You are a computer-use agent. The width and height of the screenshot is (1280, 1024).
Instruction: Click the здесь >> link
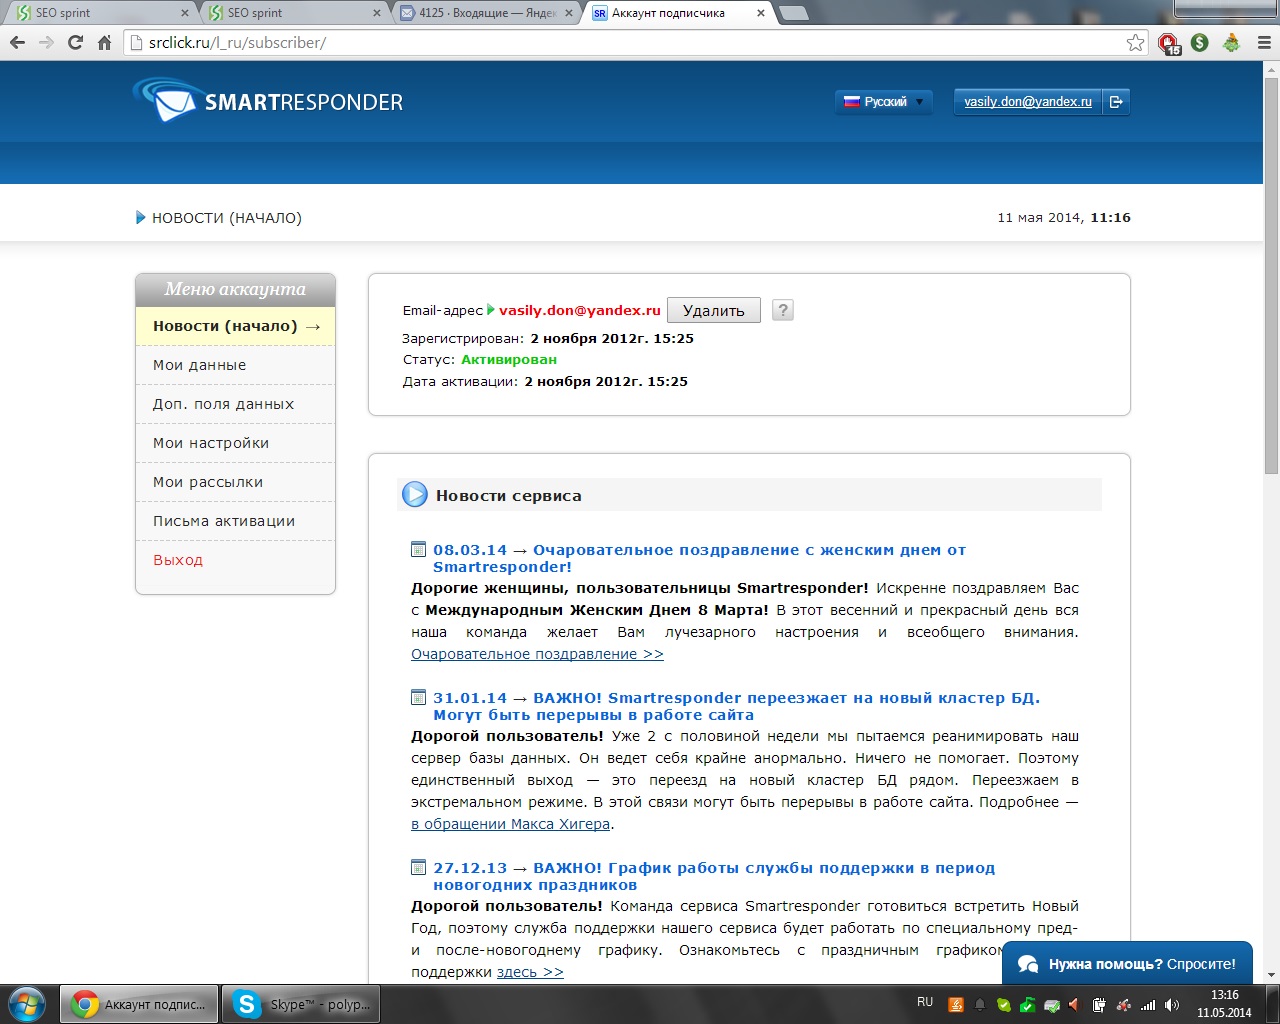(x=530, y=972)
